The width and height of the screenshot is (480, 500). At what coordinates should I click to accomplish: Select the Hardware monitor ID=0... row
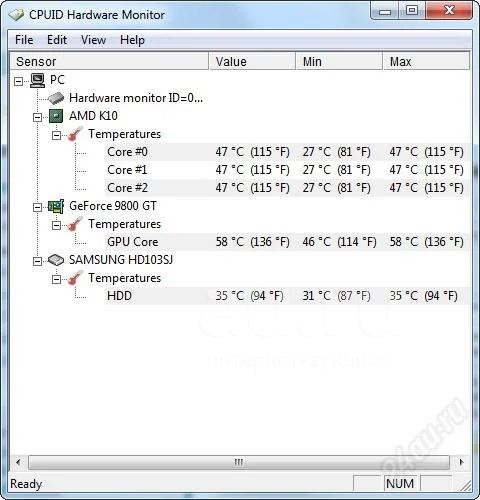click(x=136, y=98)
